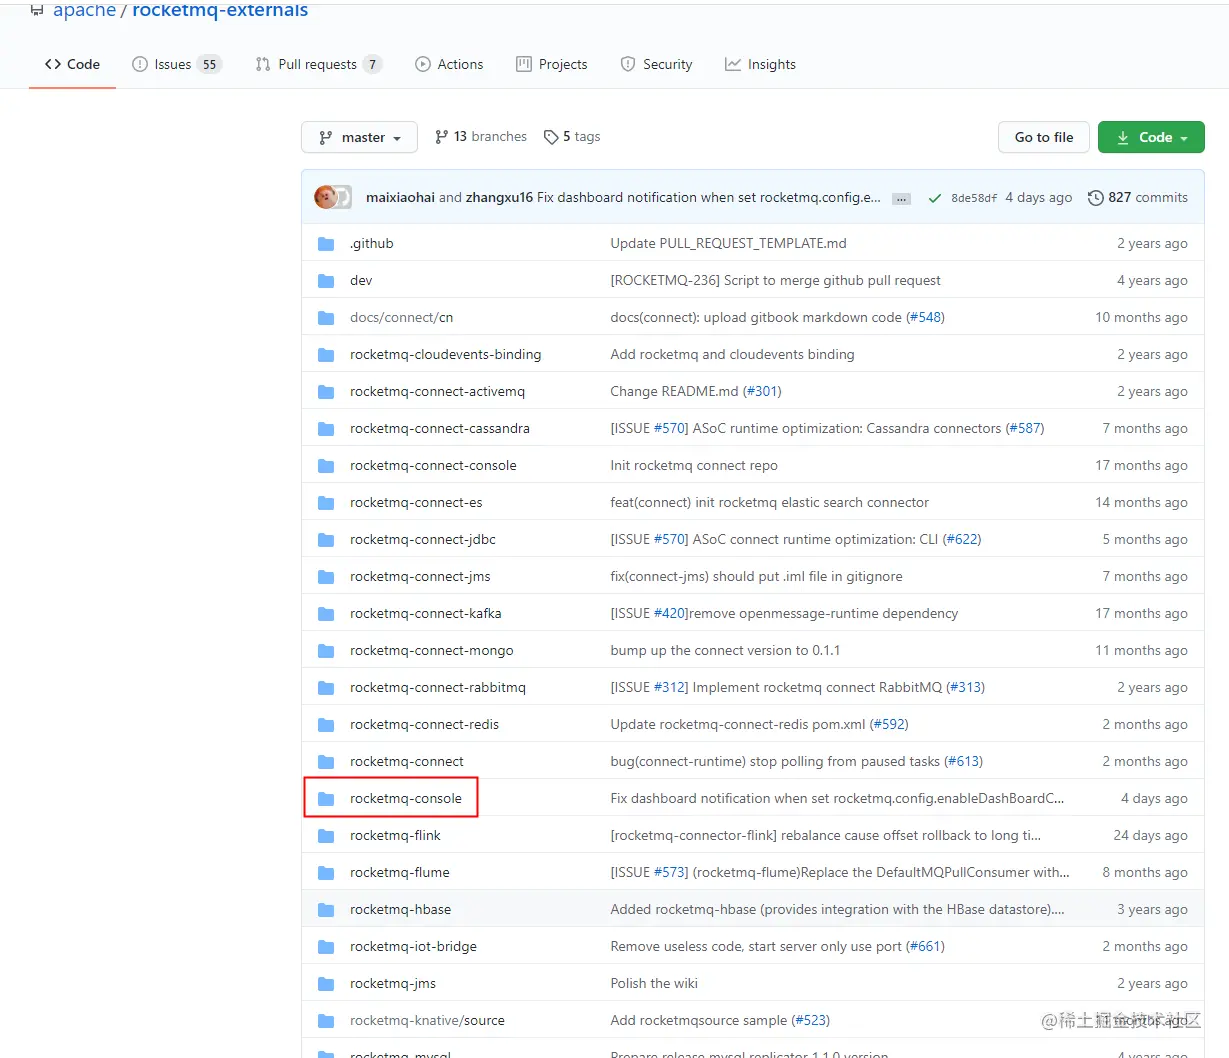Open pull request #661 link
1229x1058 pixels.
click(925, 947)
